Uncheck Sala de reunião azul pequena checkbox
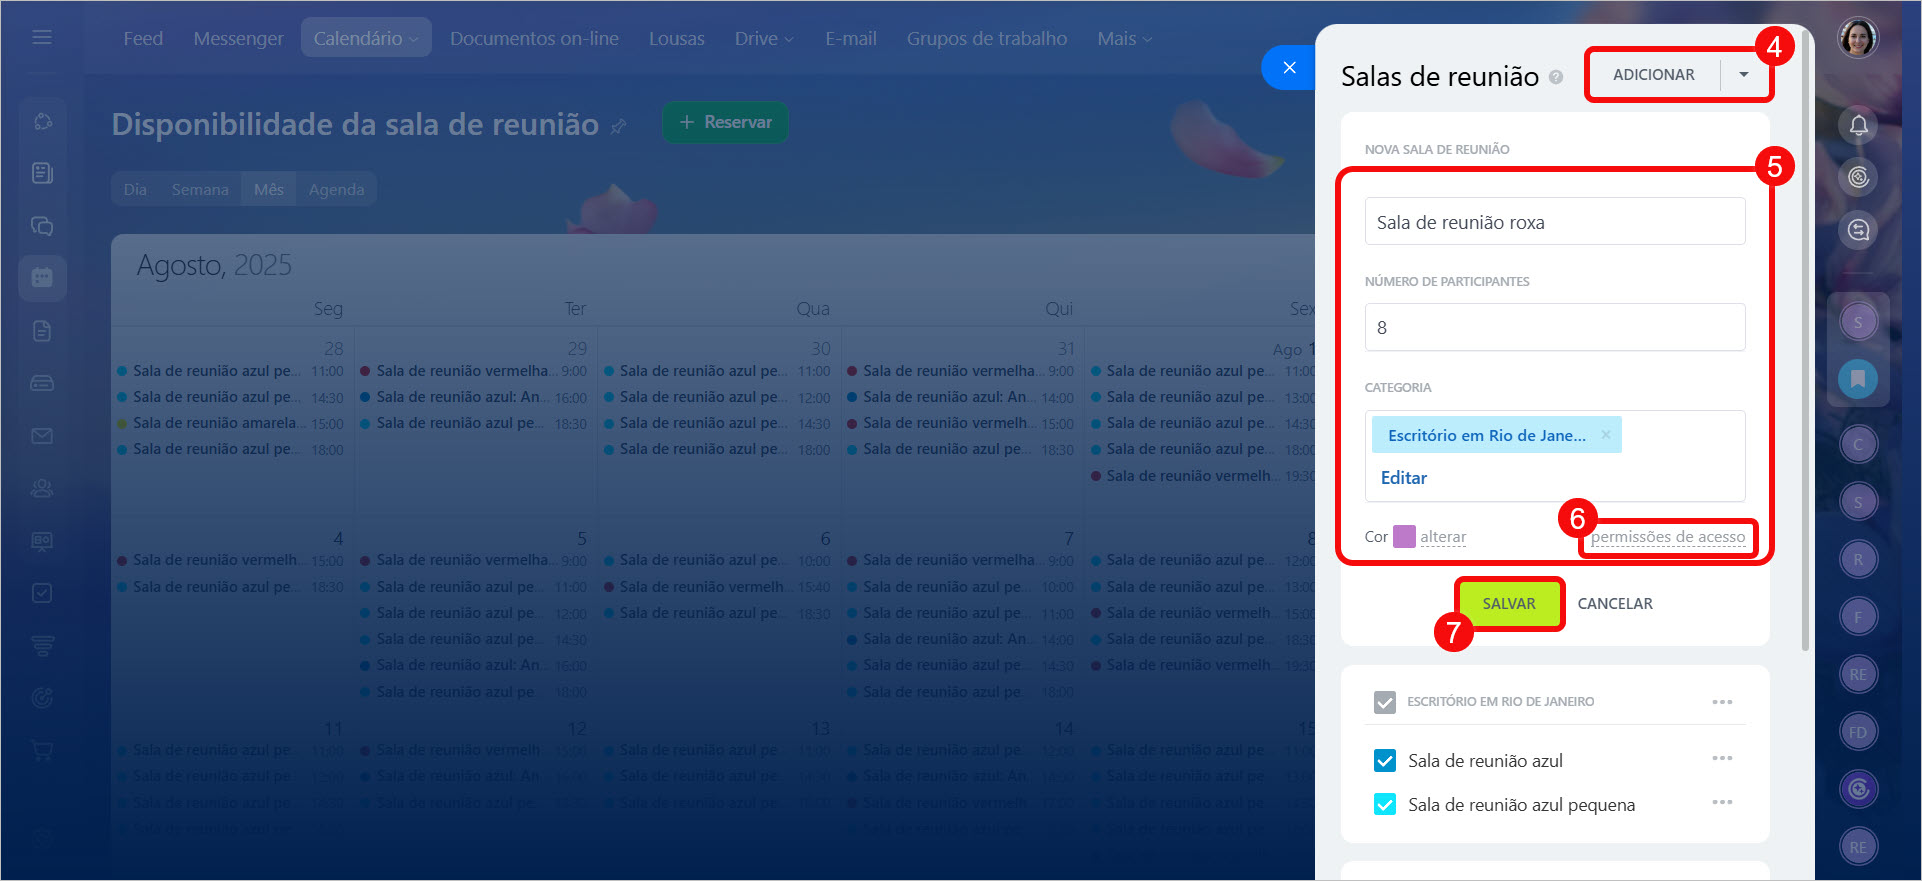 point(1385,804)
